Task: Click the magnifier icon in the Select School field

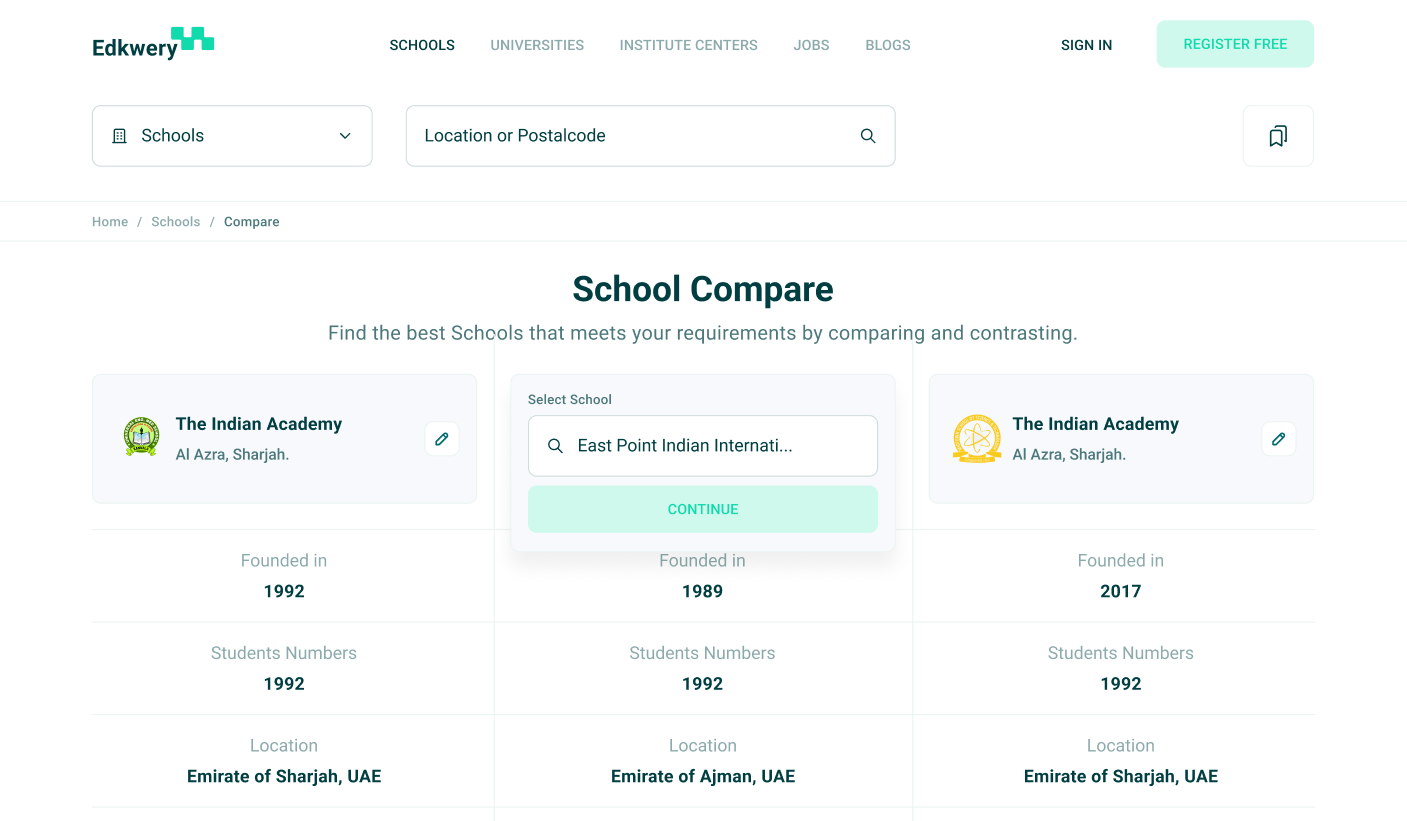Action: tap(555, 446)
